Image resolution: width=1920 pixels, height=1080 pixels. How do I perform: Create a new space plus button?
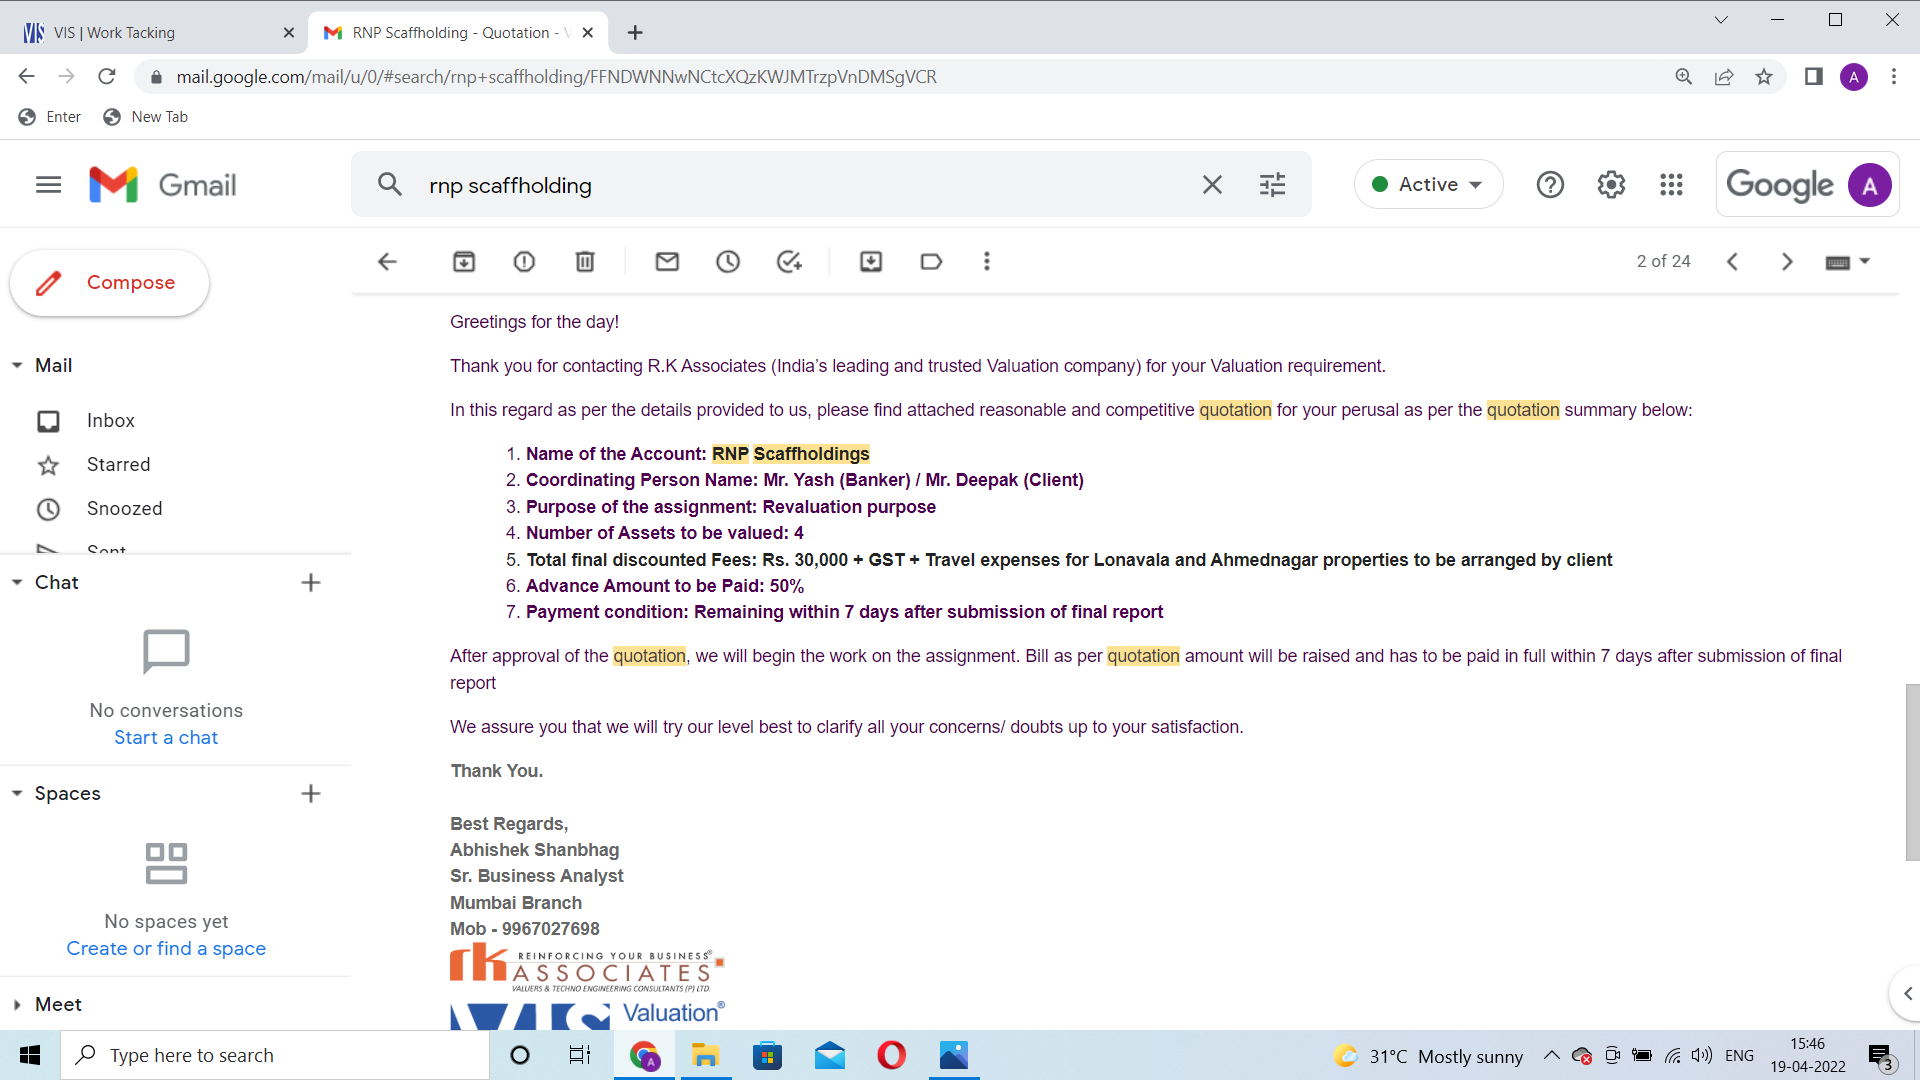[311, 794]
